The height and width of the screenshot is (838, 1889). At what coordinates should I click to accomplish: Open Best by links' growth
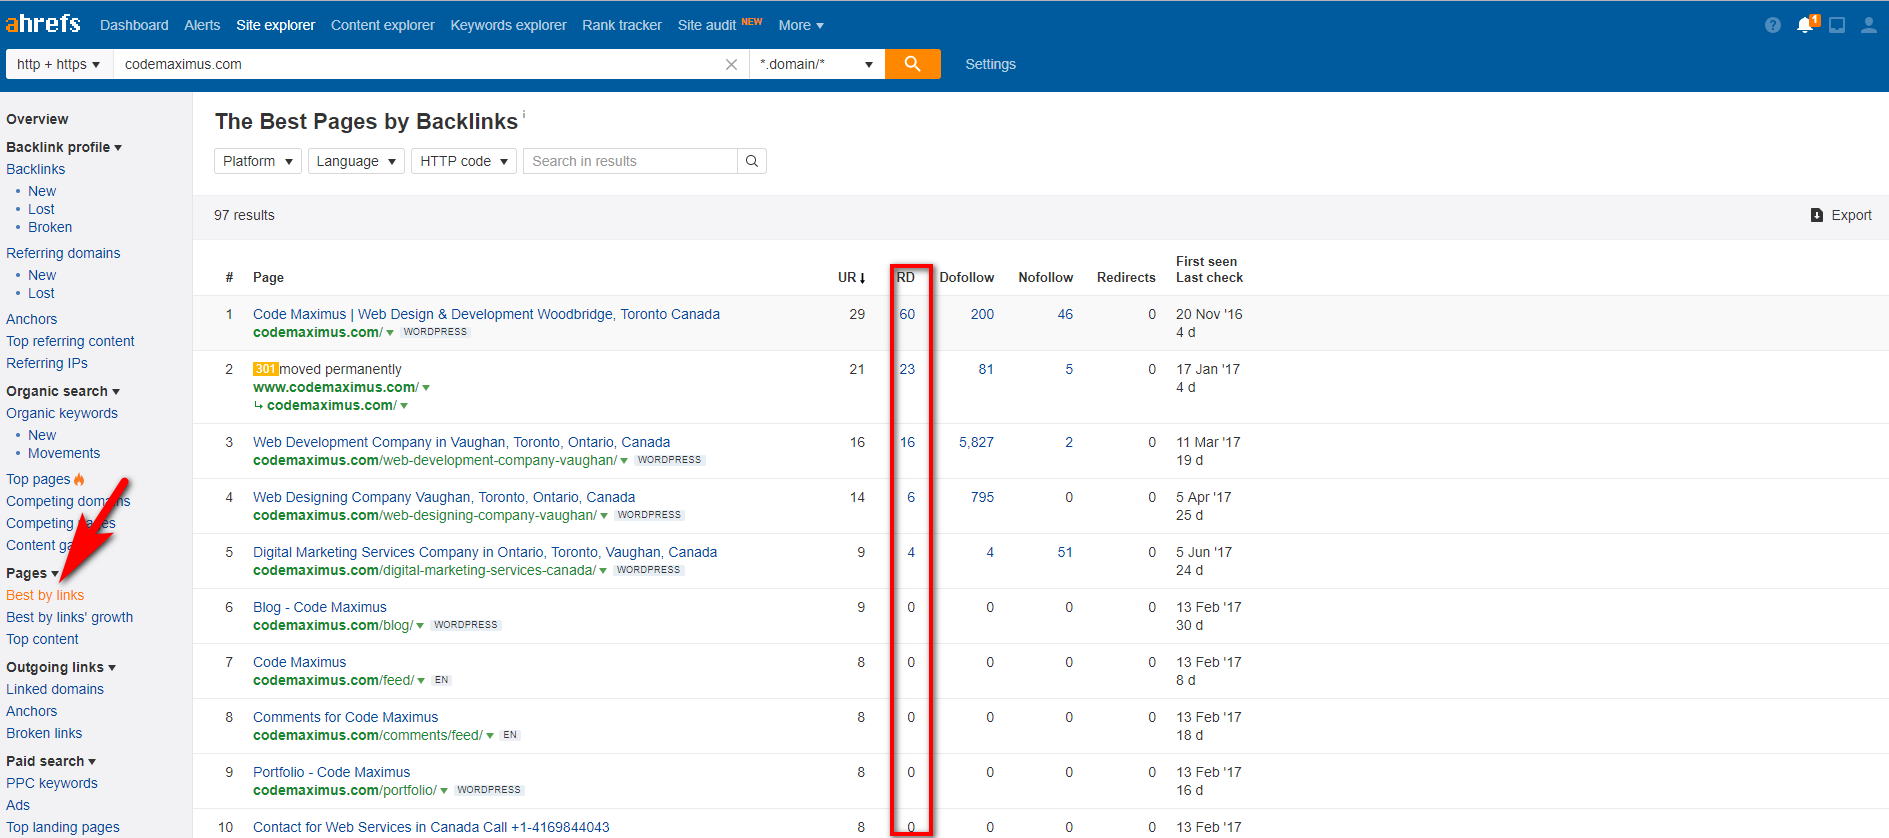click(70, 617)
